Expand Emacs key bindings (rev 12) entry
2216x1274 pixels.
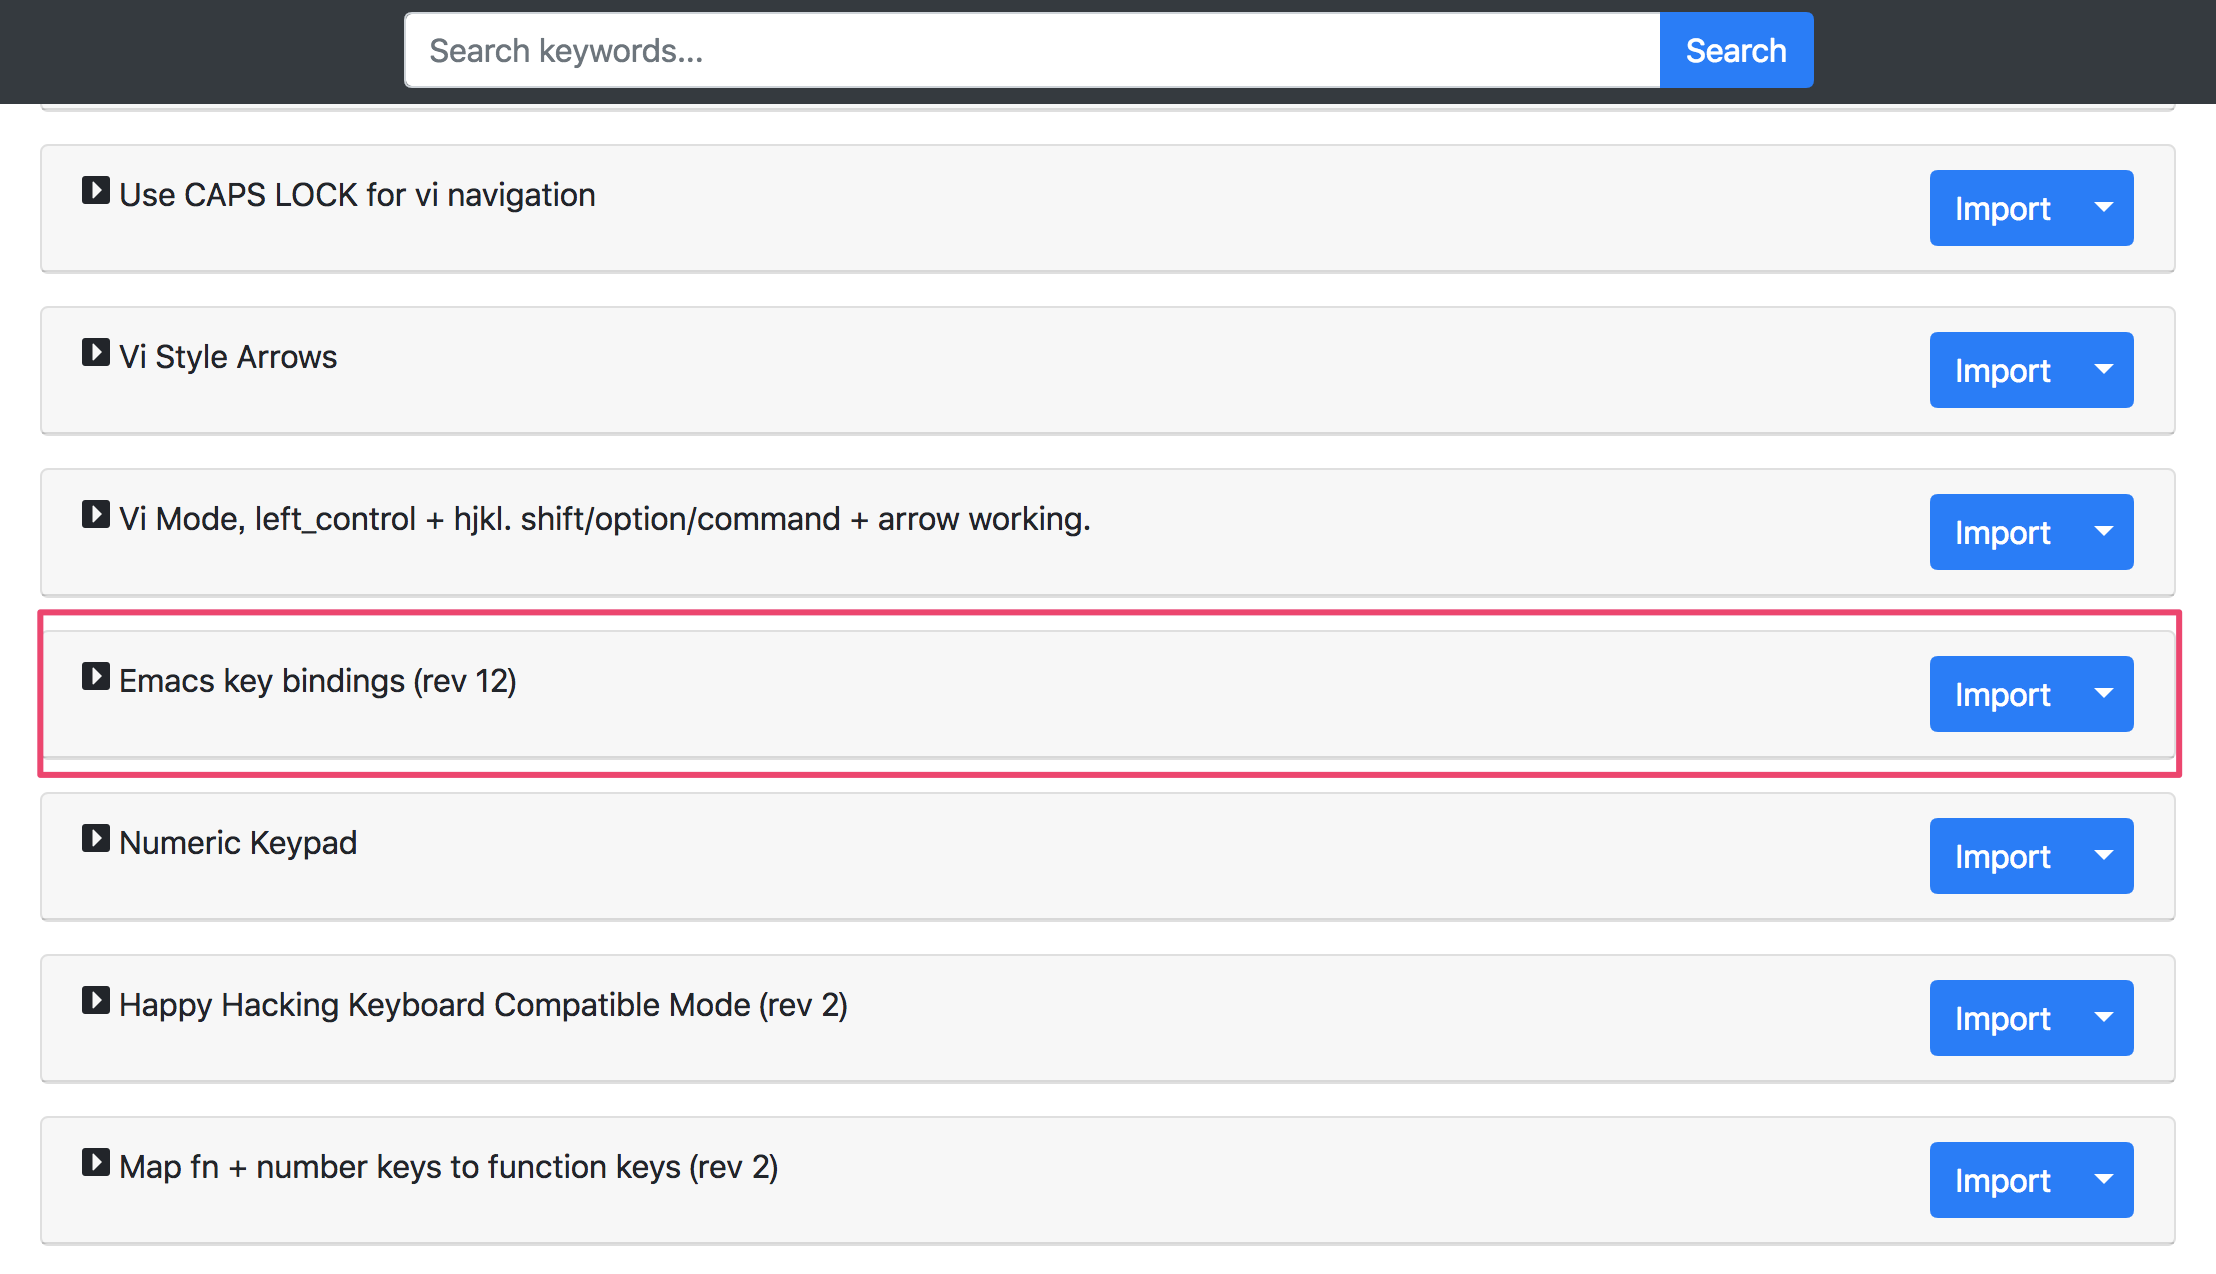(x=96, y=677)
